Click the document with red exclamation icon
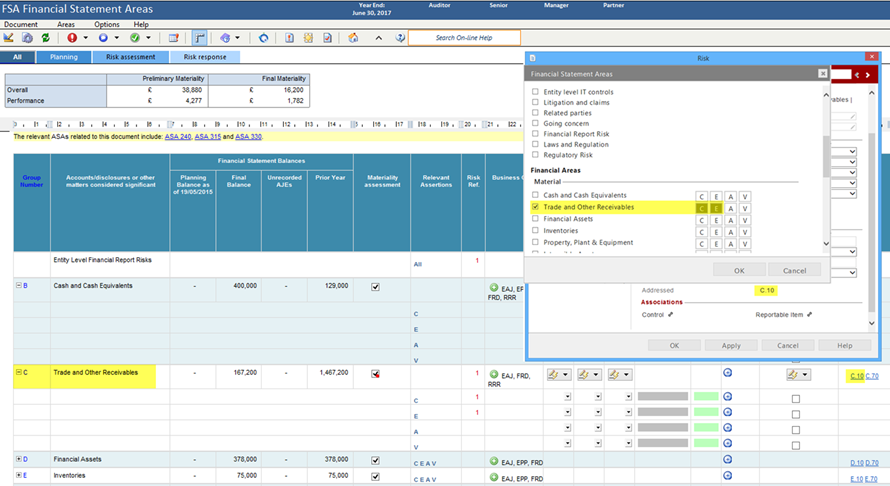The width and height of the screenshot is (890, 486). click(x=289, y=37)
